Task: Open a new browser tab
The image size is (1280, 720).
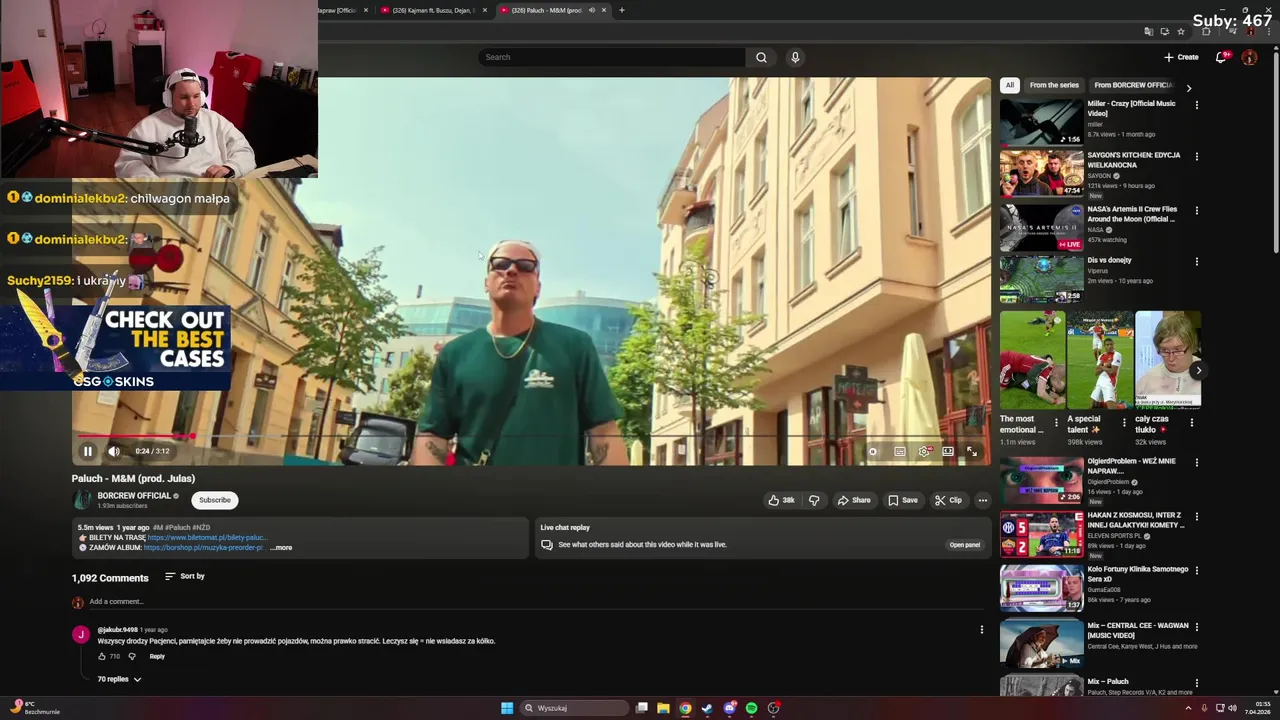Action: click(622, 10)
